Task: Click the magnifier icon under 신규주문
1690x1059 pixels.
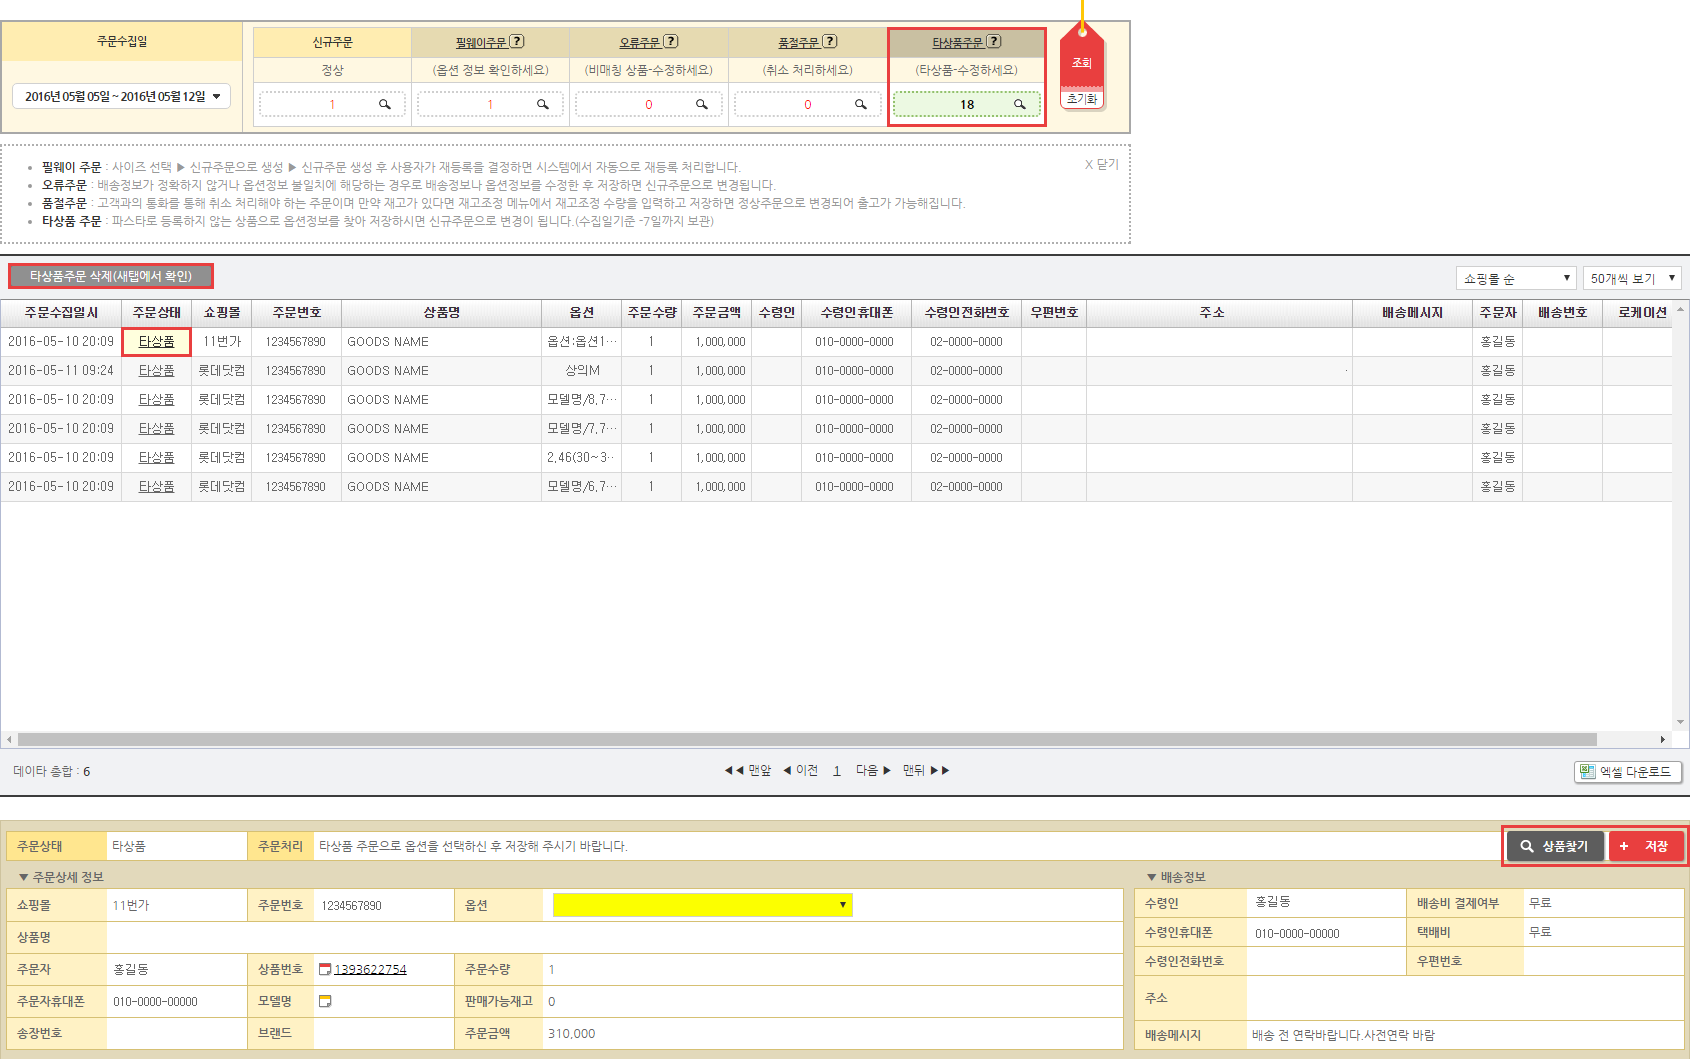Action: pos(384,104)
